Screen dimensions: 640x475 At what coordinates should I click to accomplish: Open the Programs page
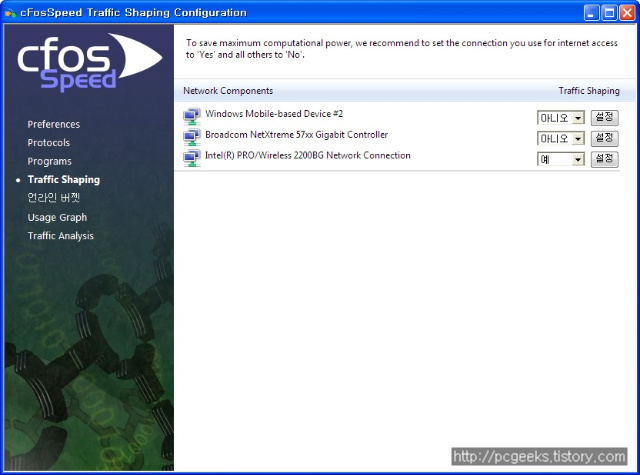pos(49,162)
